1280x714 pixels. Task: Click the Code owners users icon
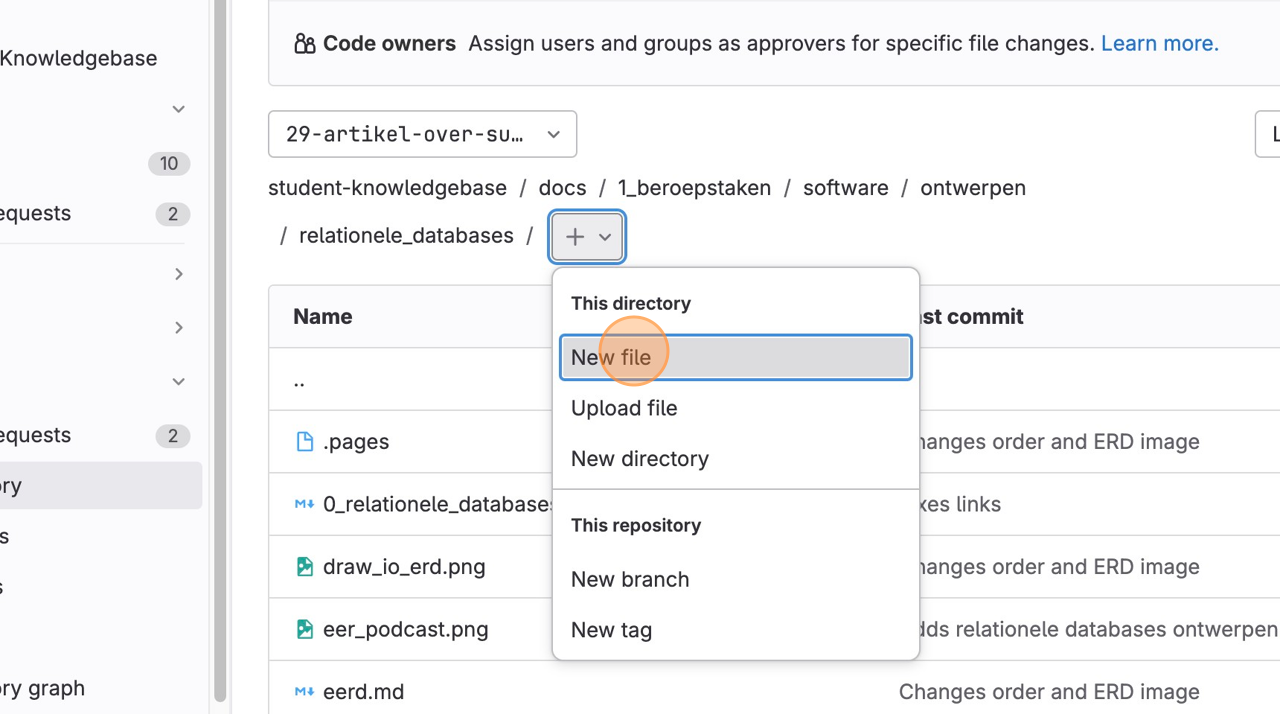[x=304, y=44]
